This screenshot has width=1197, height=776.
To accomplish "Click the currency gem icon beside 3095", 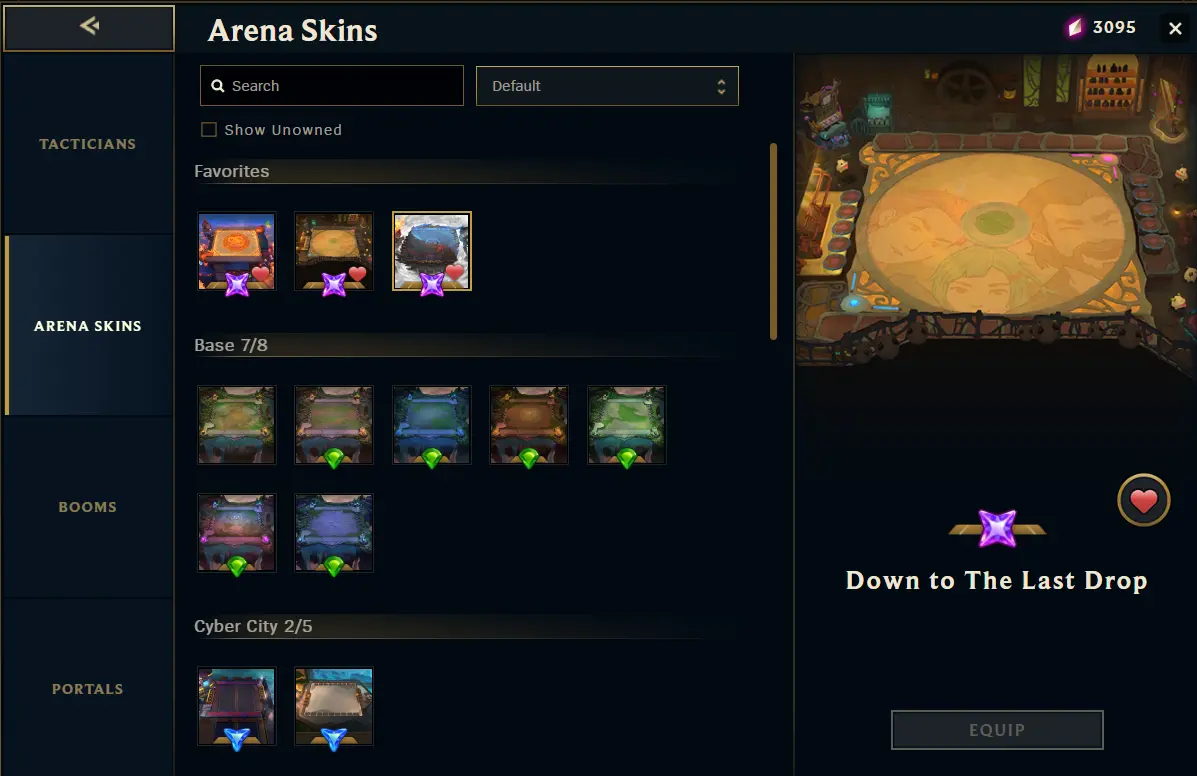I will [1075, 28].
